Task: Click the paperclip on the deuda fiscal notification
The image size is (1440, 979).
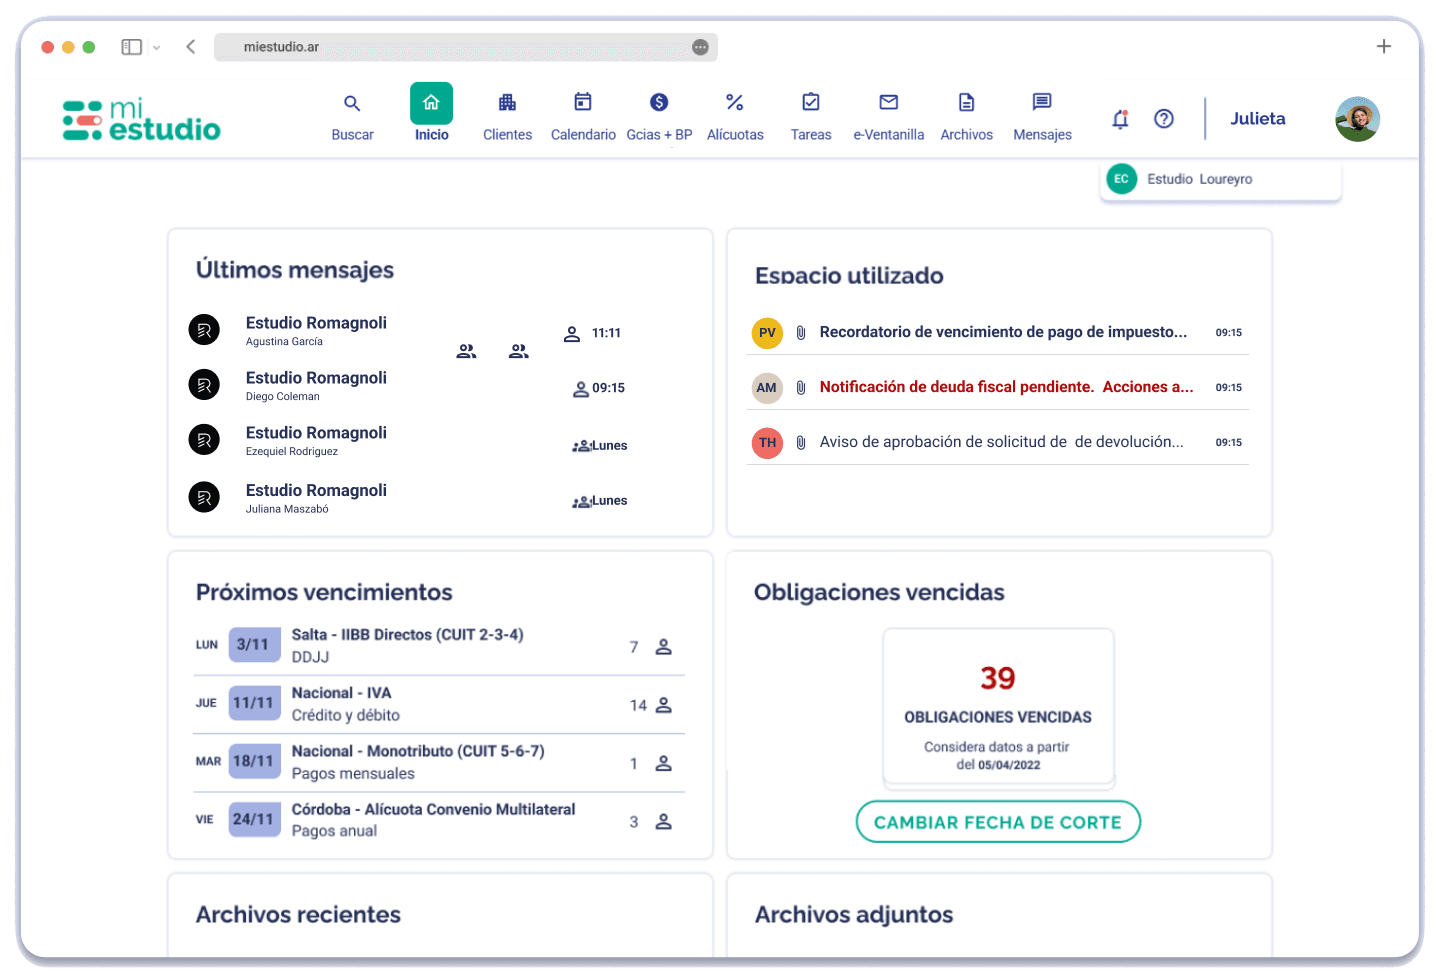Action: 801,387
